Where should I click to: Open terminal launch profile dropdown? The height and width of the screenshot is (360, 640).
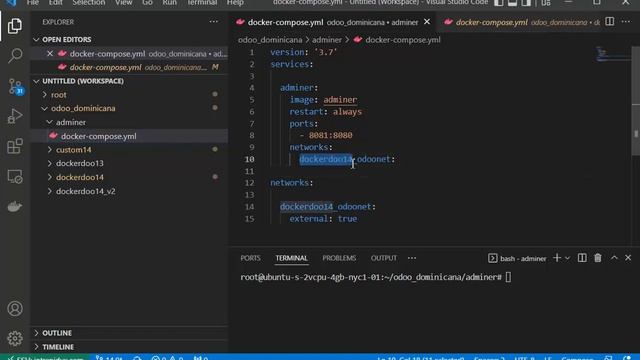pos(567,258)
